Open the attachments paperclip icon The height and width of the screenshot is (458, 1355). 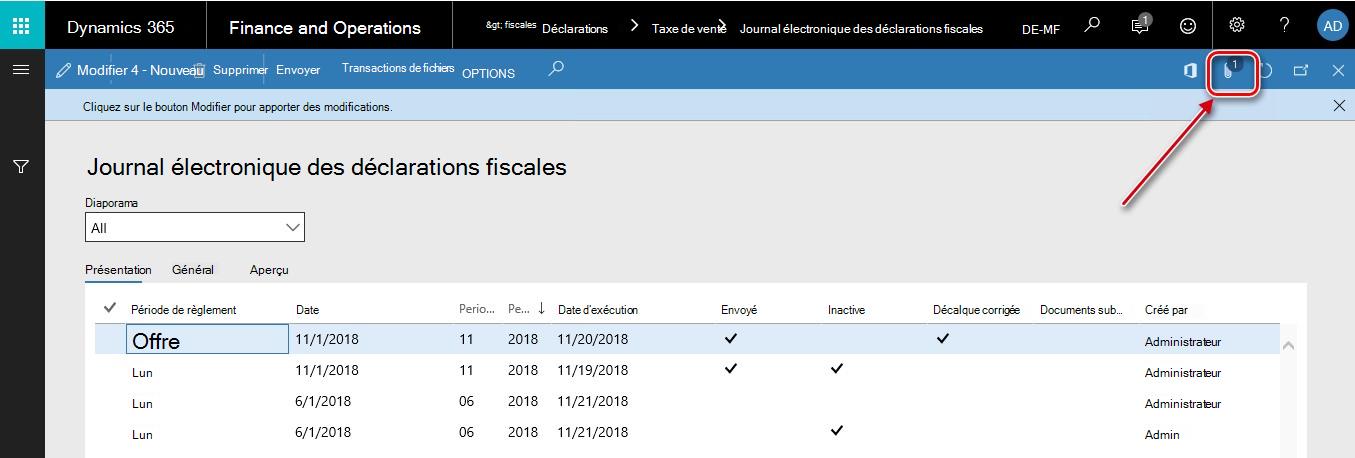1231,71
